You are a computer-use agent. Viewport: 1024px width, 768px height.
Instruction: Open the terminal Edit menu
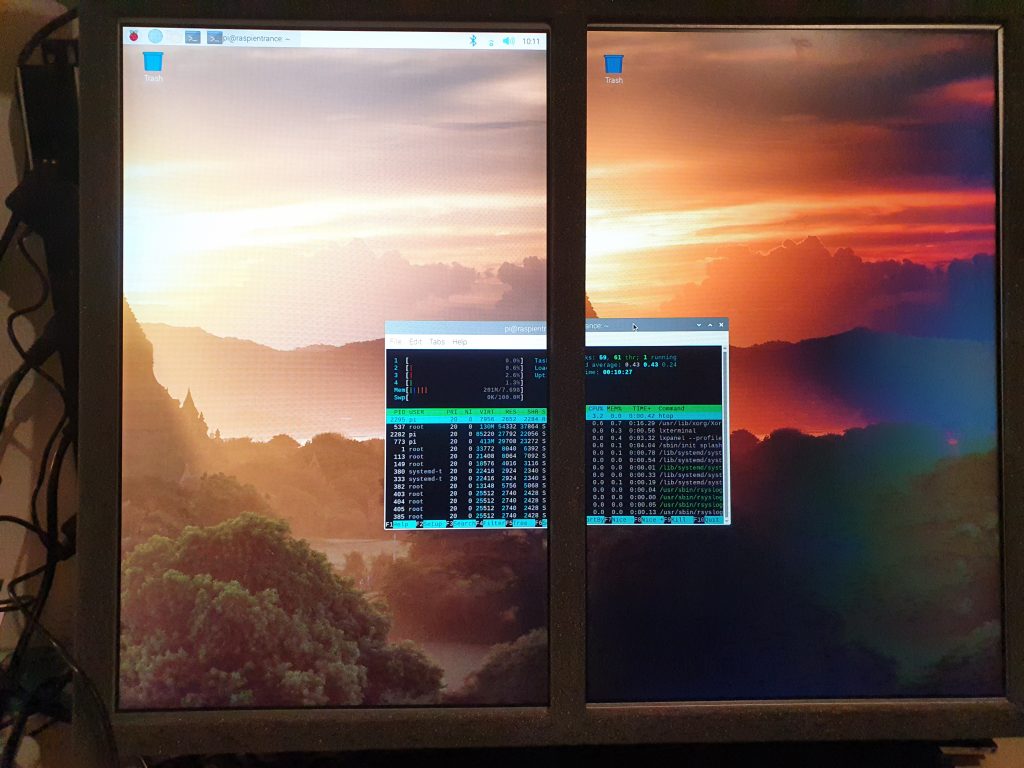click(415, 342)
